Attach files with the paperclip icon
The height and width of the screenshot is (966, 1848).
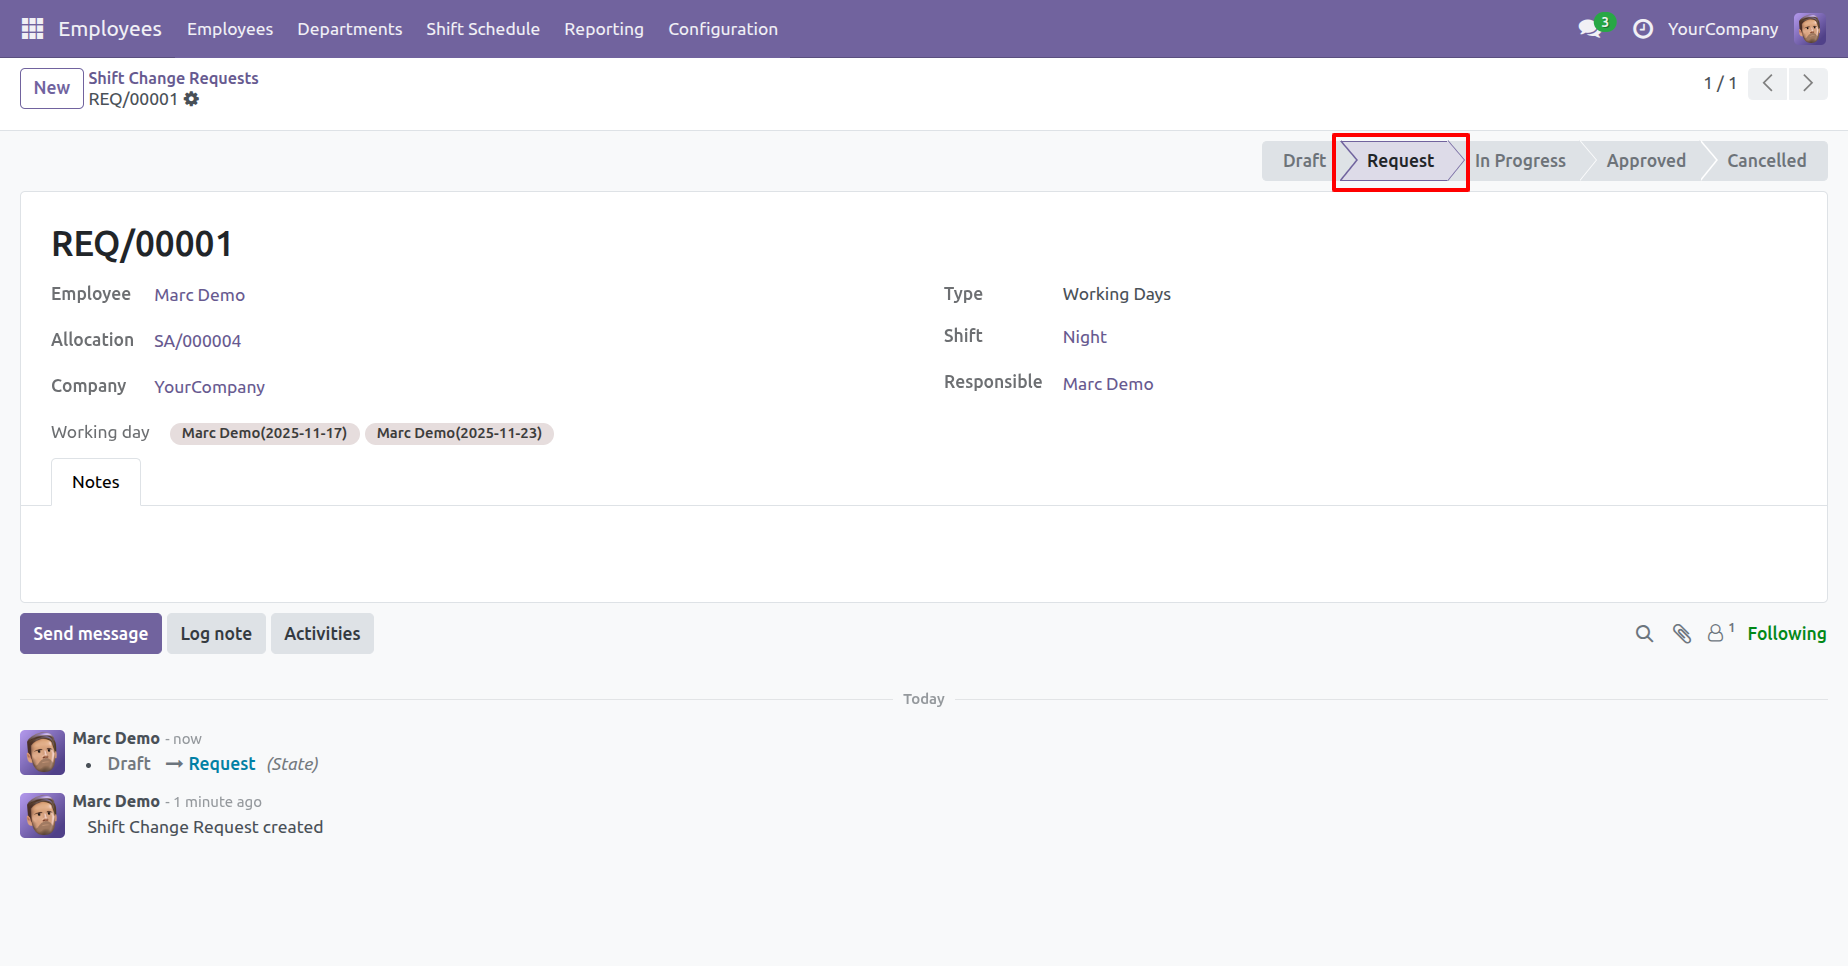(1682, 634)
